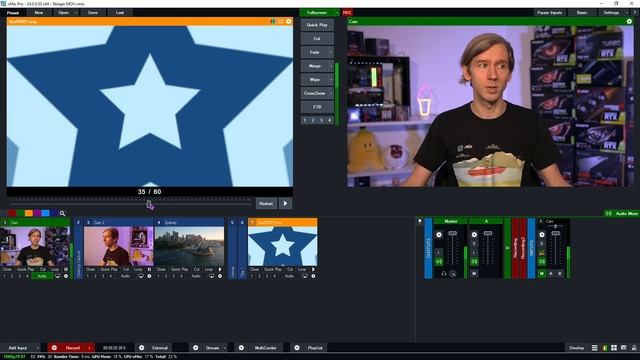Open streaming settings gear beside Stream

click(196, 348)
